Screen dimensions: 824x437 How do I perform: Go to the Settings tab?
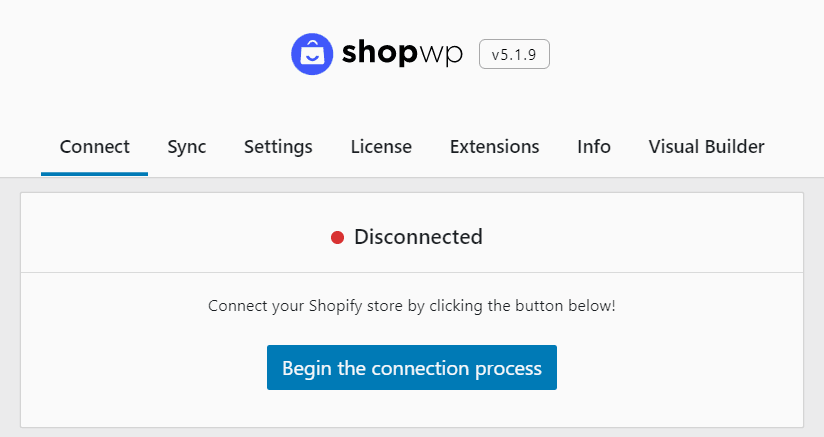coord(278,147)
